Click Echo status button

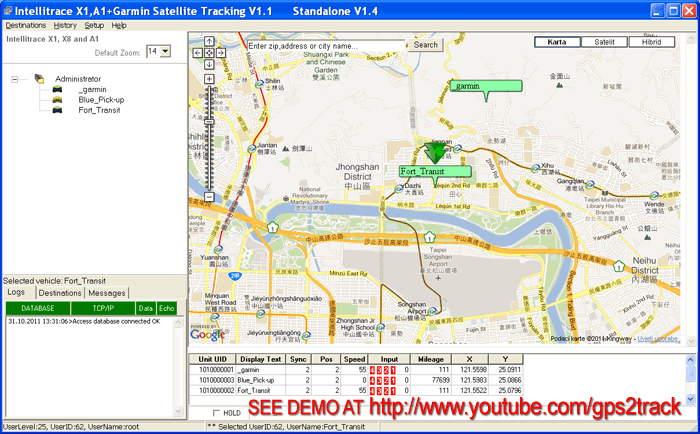[x=167, y=308]
